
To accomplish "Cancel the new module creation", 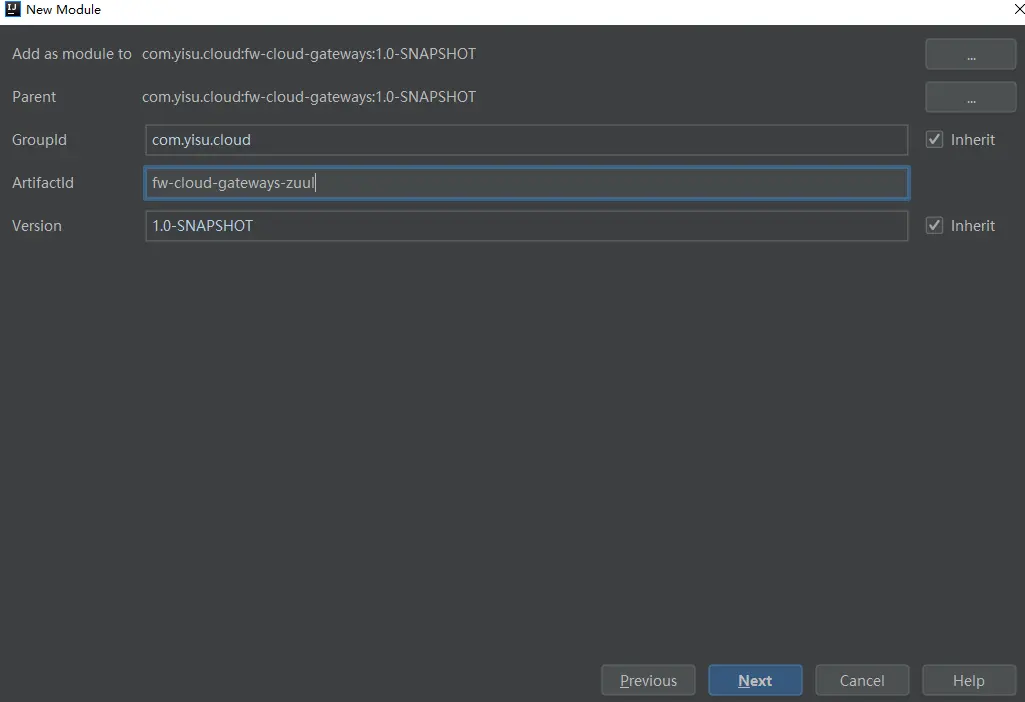I will click(861, 681).
